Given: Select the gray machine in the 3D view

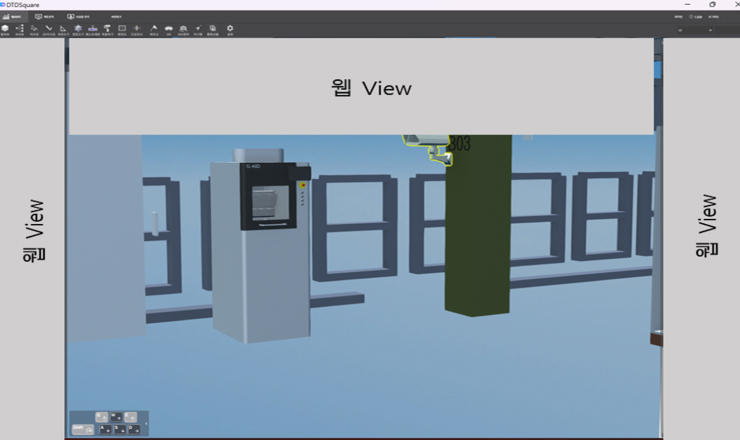Looking at the screenshot, I should [260, 250].
